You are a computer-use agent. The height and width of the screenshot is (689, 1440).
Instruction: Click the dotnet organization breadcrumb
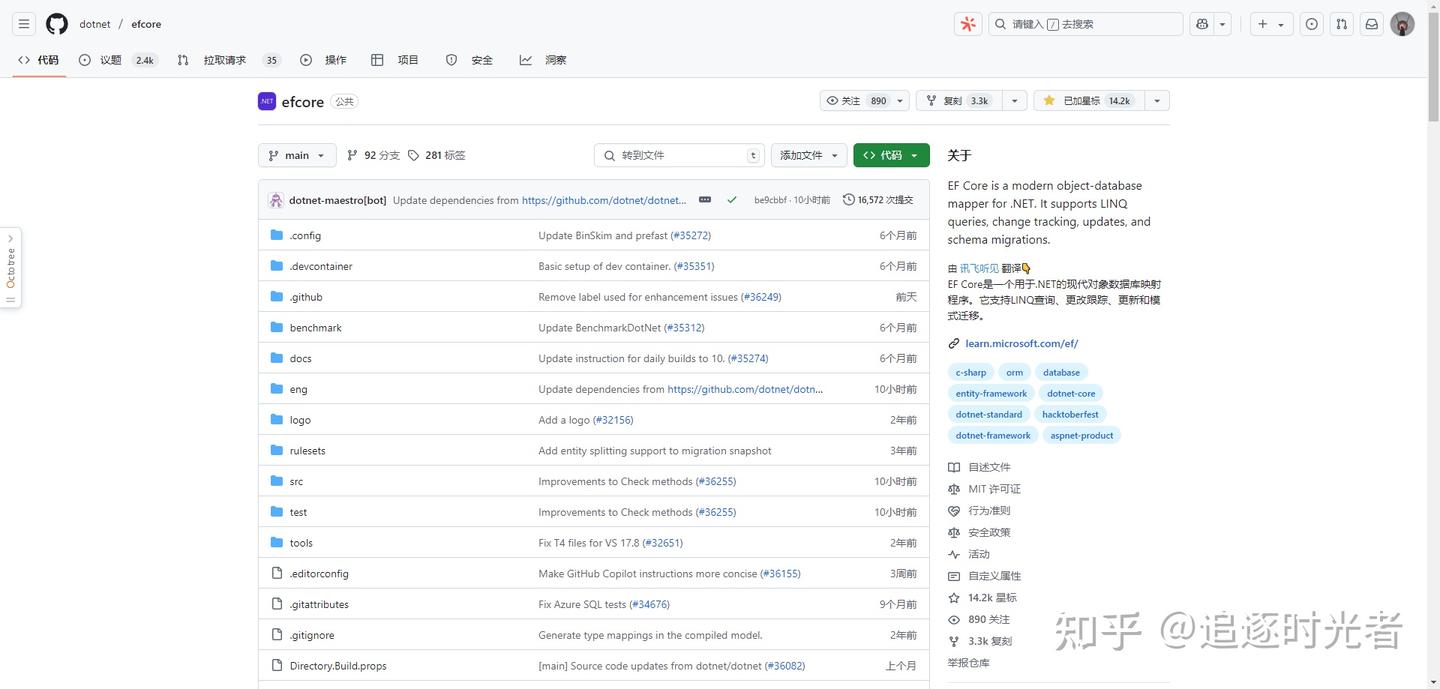pos(95,24)
